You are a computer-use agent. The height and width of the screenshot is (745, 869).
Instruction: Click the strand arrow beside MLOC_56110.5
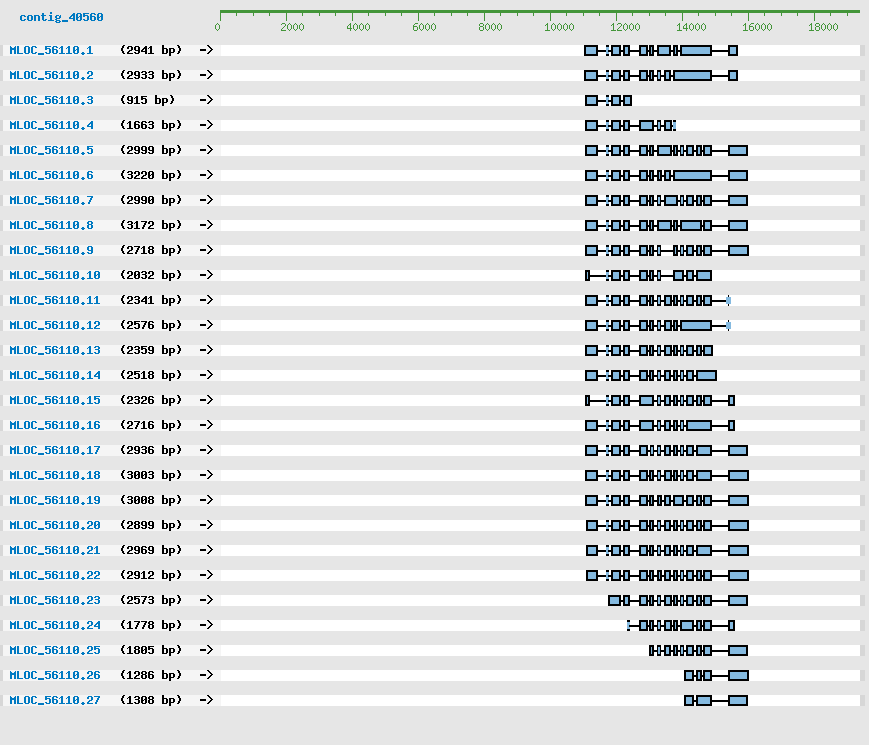point(206,150)
